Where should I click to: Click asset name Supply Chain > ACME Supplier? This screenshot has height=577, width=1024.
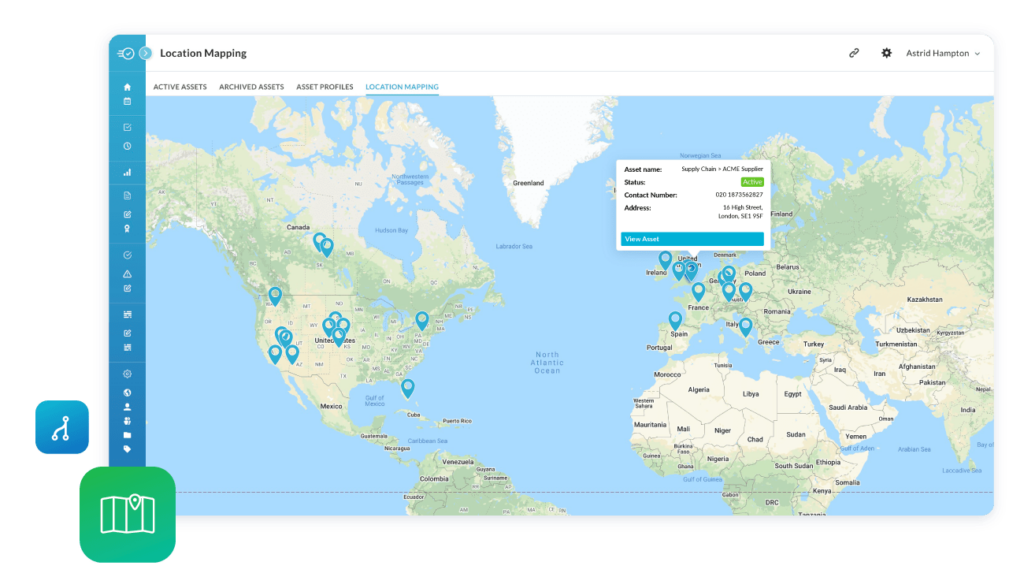point(722,169)
